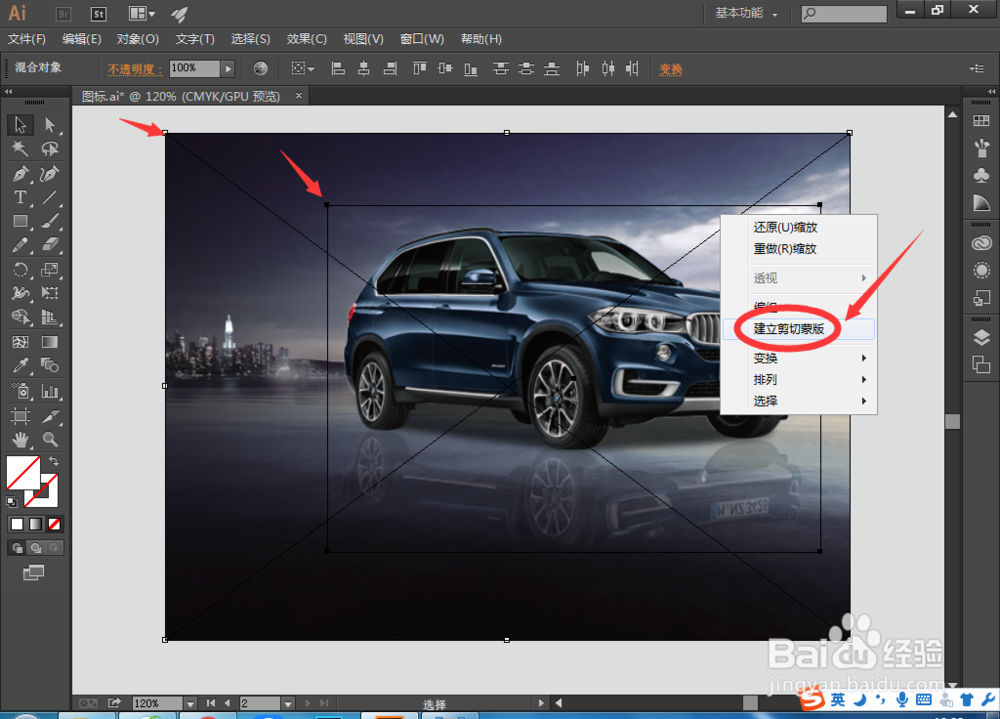Image resolution: width=1000 pixels, height=719 pixels.
Task: Activate the Hand tool
Action: click(x=20, y=440)
